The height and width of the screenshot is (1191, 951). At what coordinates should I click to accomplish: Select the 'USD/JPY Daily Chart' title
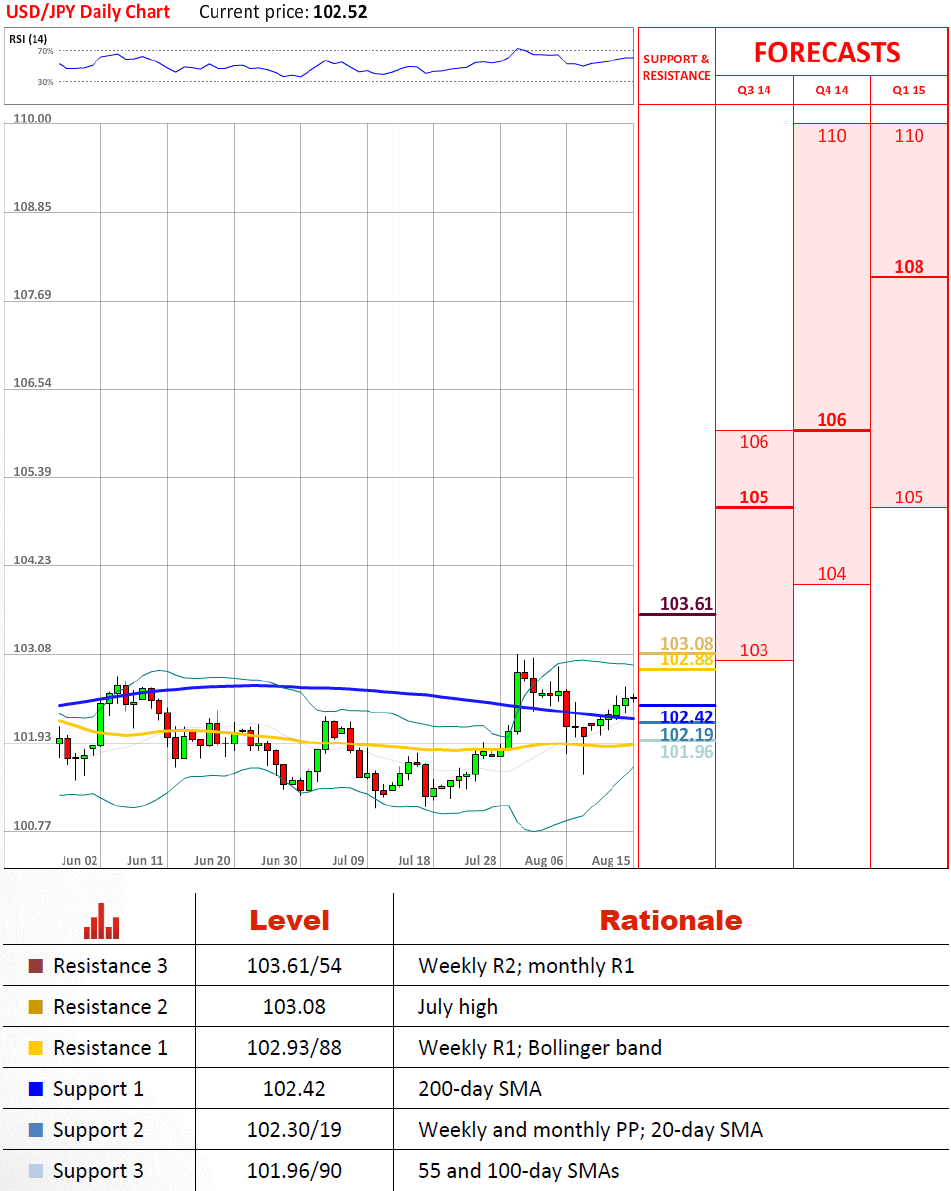coord(88,12)
